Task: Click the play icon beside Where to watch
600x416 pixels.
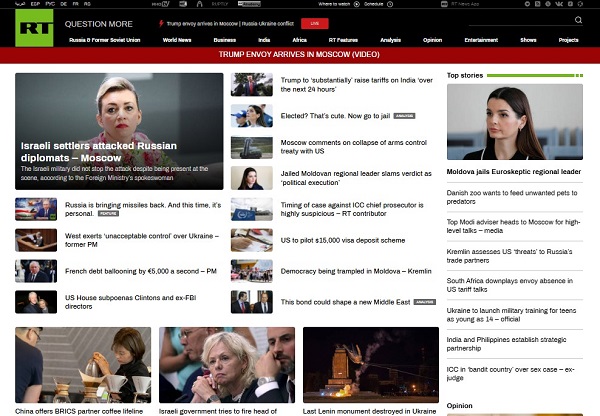Action: pyautogui.click(x=357, y=4)
